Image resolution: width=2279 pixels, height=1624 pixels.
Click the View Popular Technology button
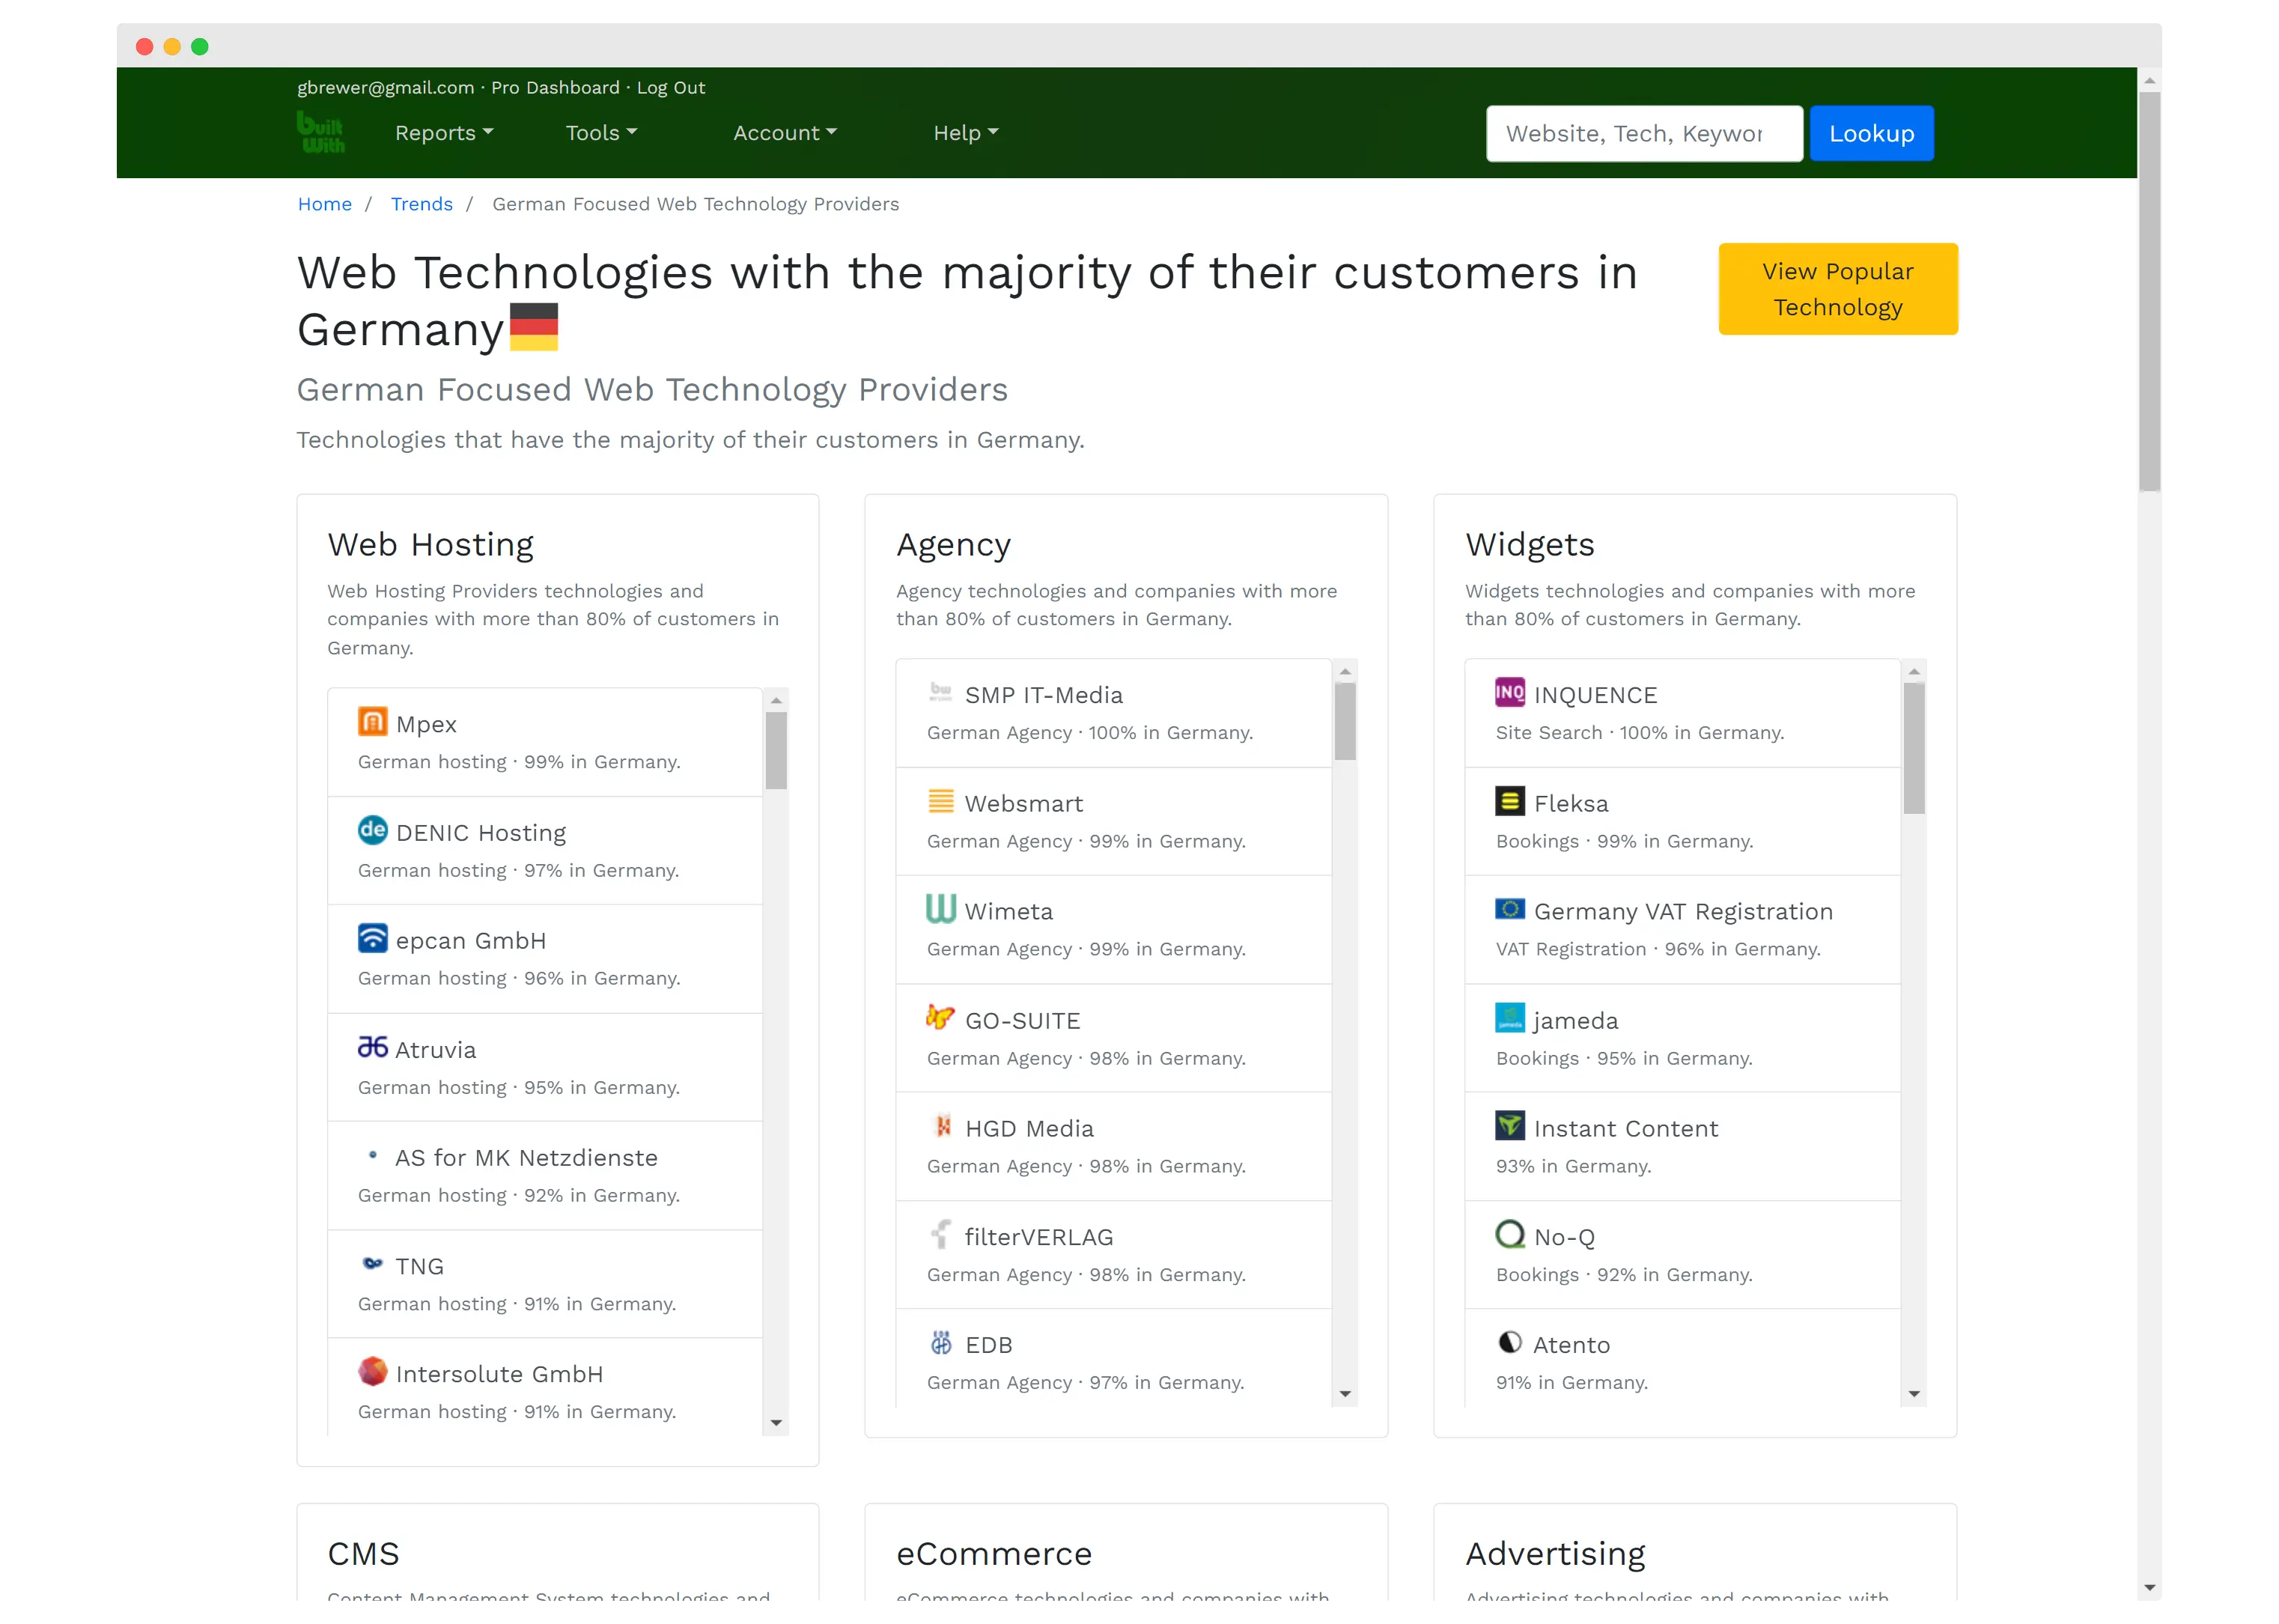[x=1837, y=289]
